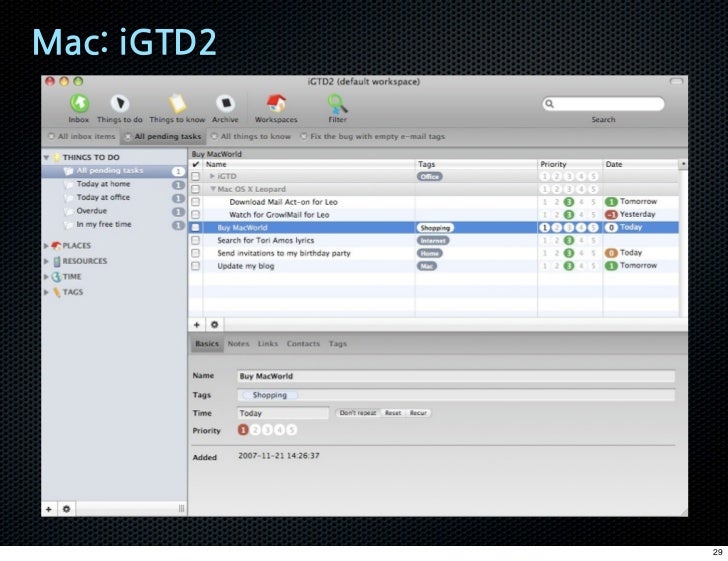Screen dimensions: 728x561
Task: Click the TIME globe icon in the sidebar
Action: coord(56,276)
